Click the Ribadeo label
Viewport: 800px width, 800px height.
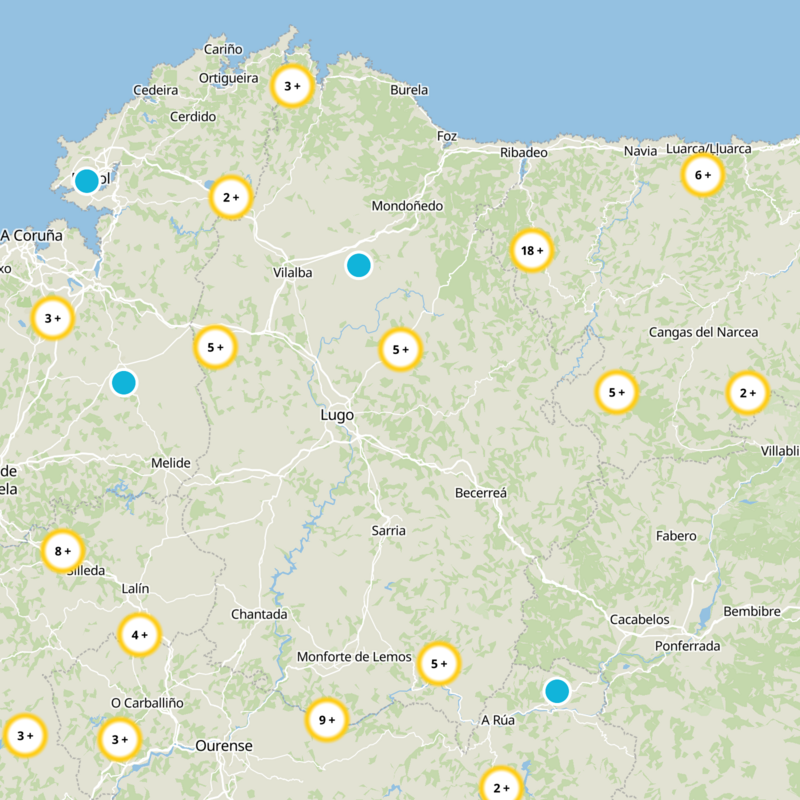[x=524, y=153]
